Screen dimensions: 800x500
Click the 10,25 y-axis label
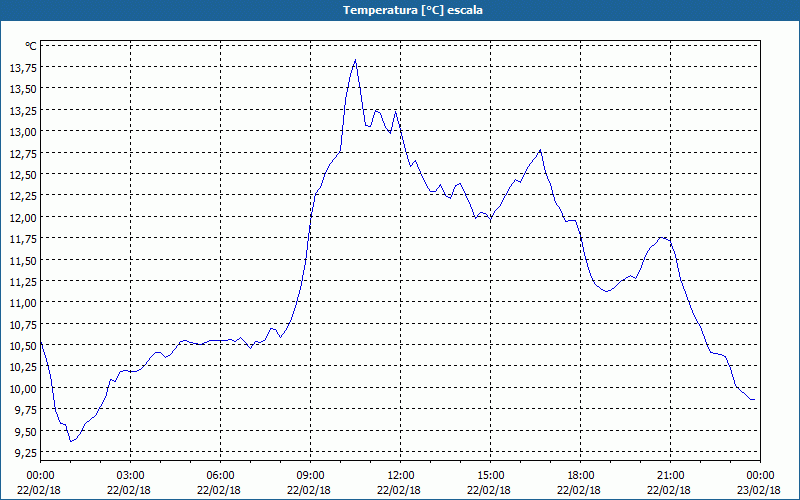[x=23, y=367]
